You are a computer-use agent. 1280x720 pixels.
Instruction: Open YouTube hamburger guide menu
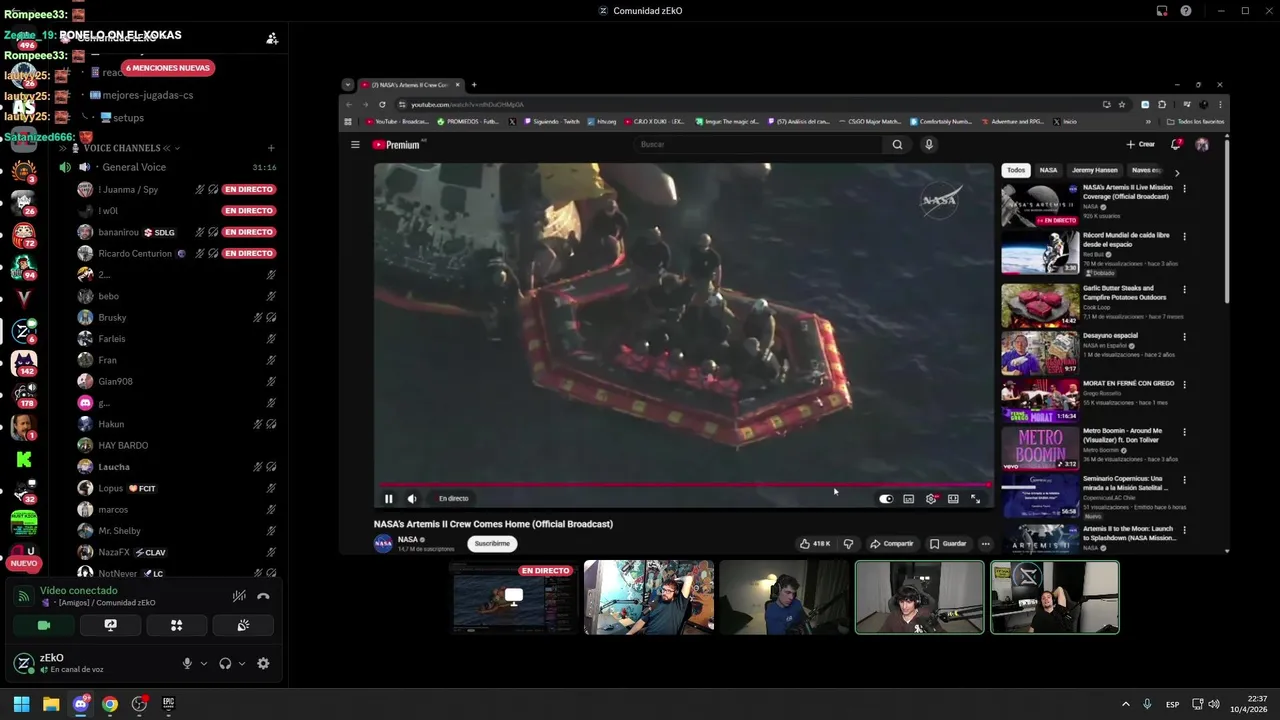(355, 144)
